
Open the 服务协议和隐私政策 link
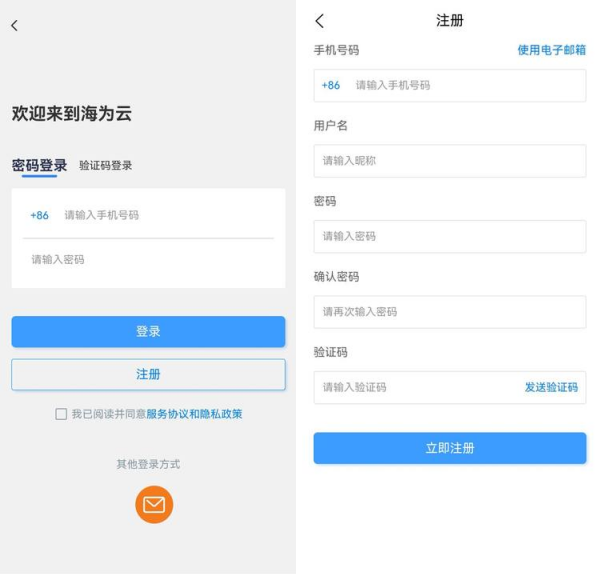194,414
